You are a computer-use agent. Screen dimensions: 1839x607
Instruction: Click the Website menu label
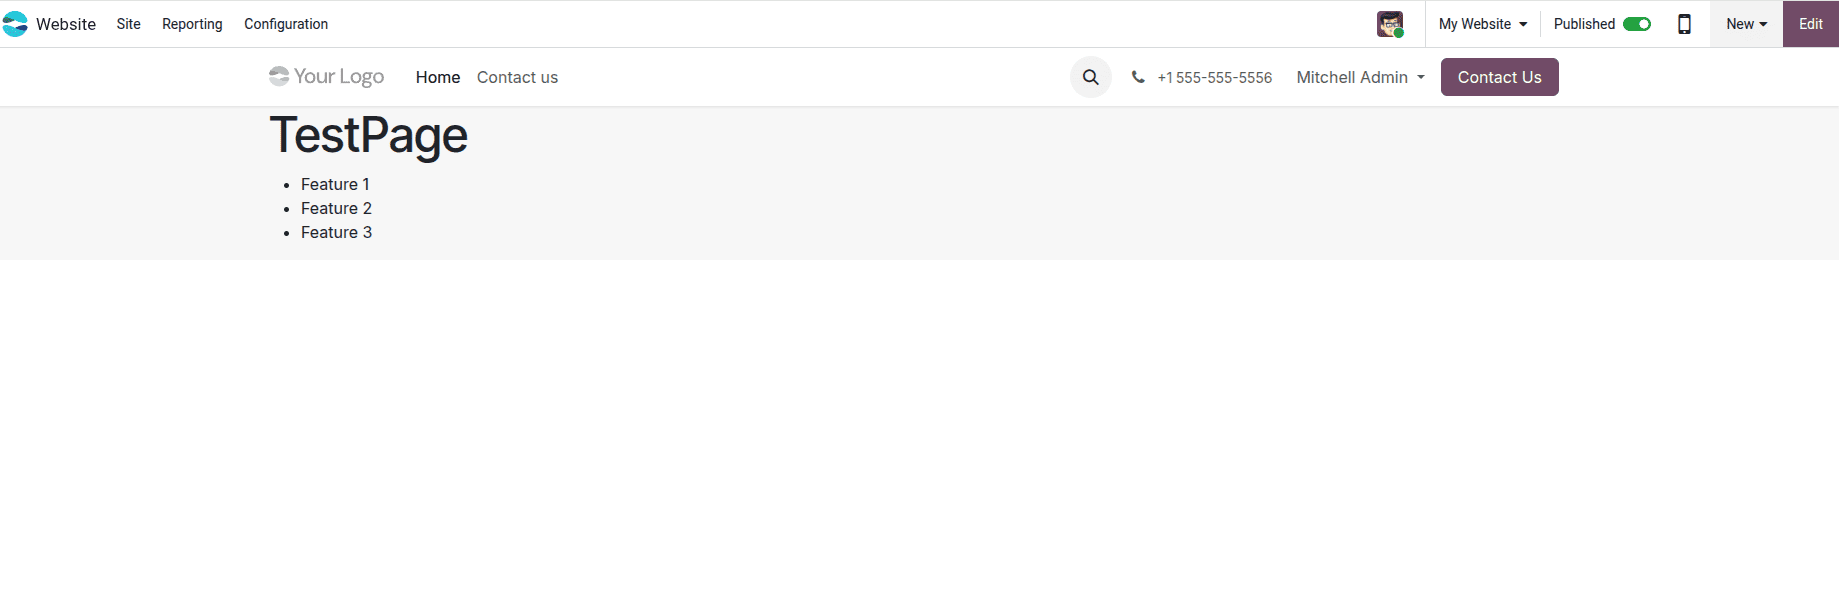66,23
